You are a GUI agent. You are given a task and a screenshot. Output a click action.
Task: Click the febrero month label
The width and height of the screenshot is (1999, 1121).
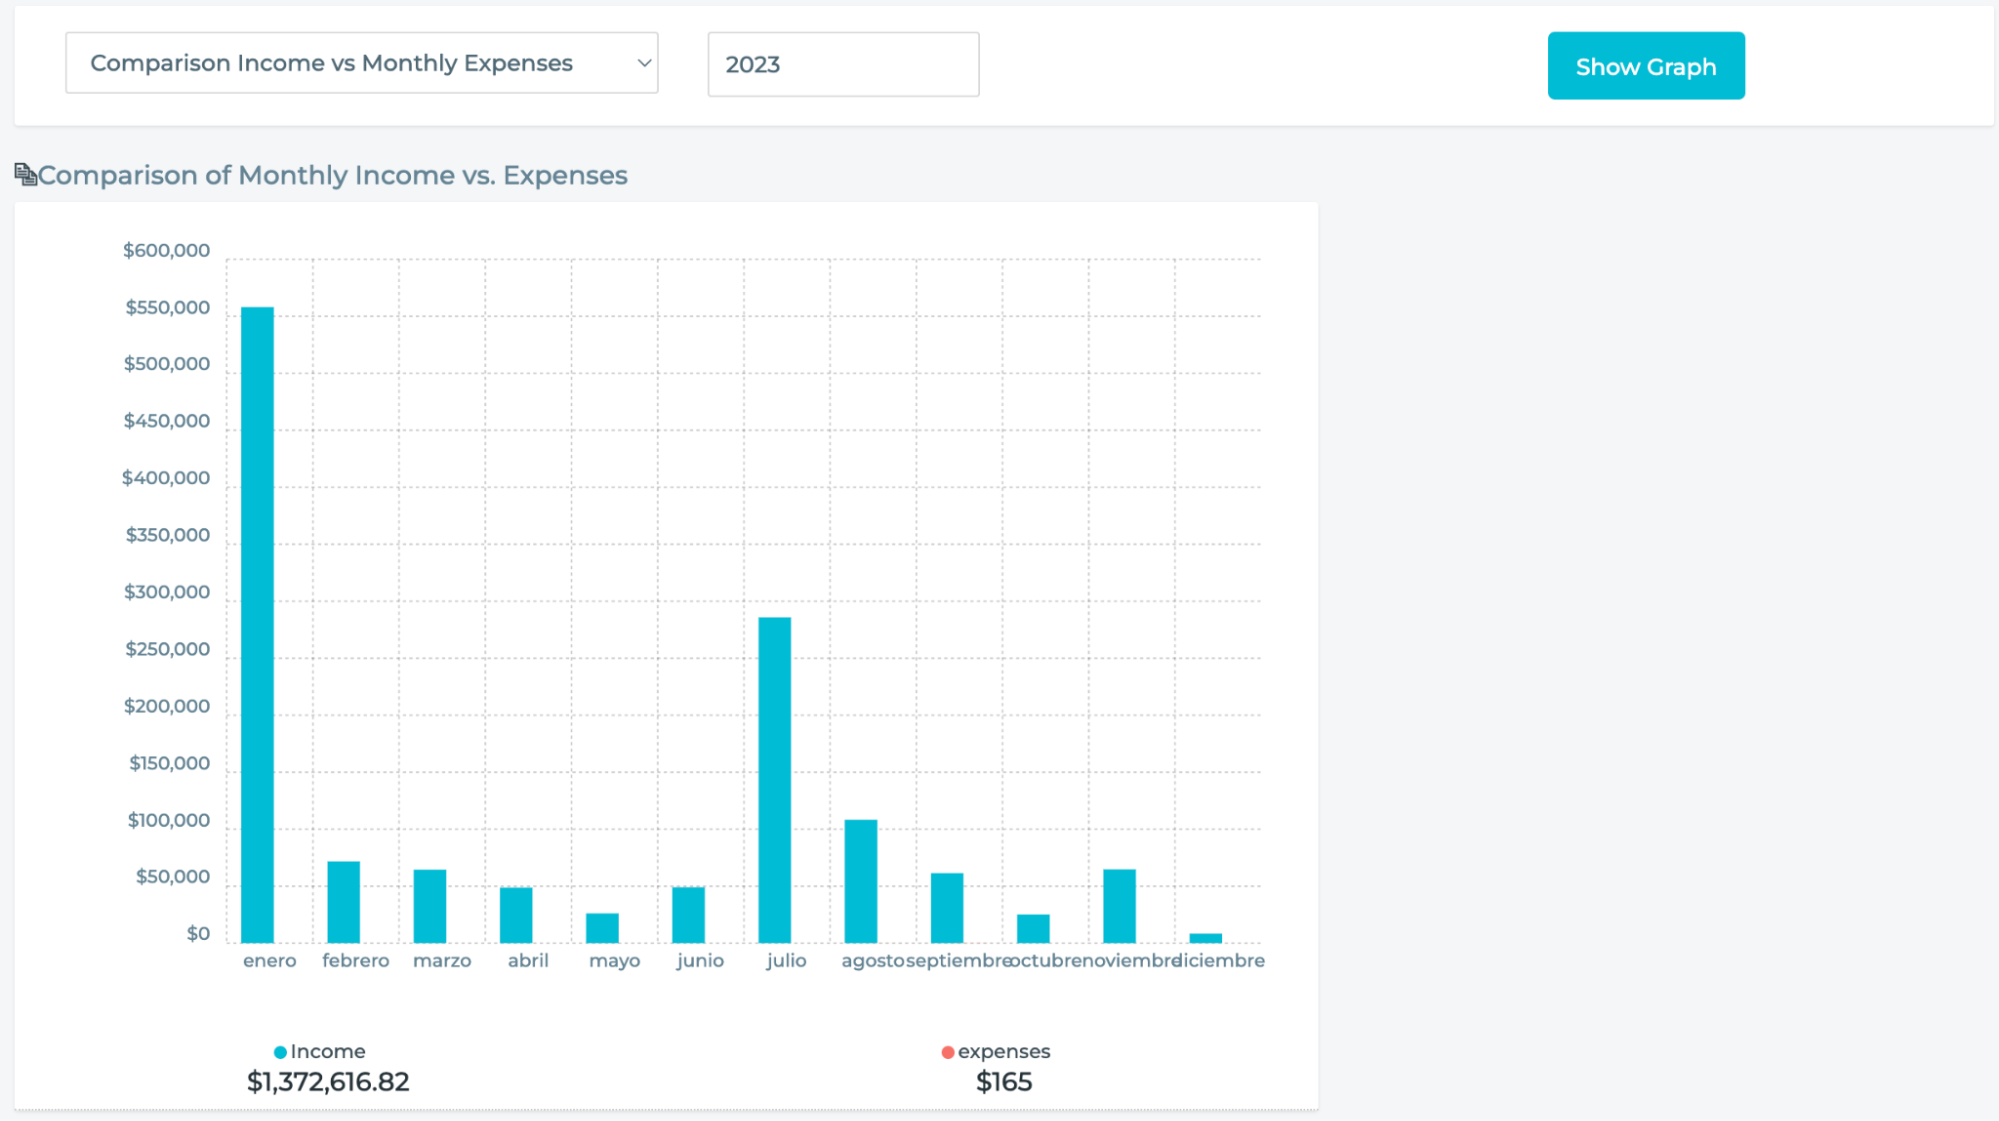[356, 960]
